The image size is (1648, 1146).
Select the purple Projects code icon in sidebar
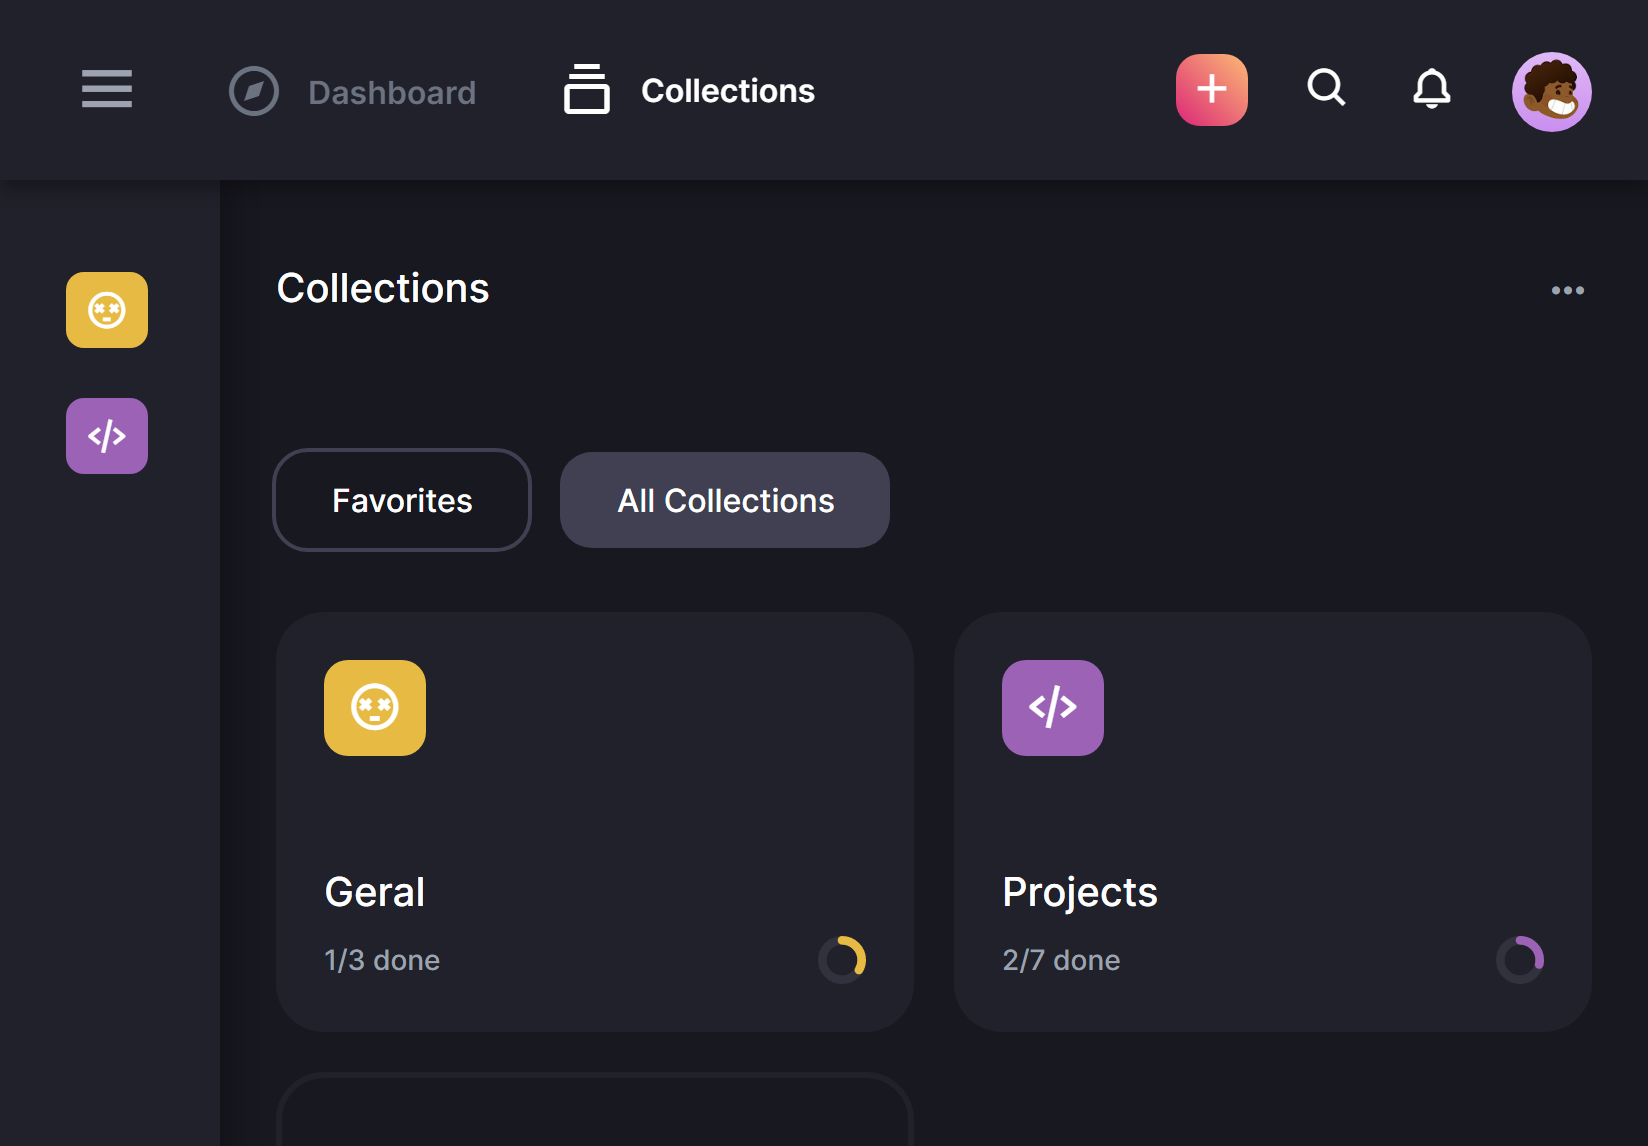[x=107, y=436]
